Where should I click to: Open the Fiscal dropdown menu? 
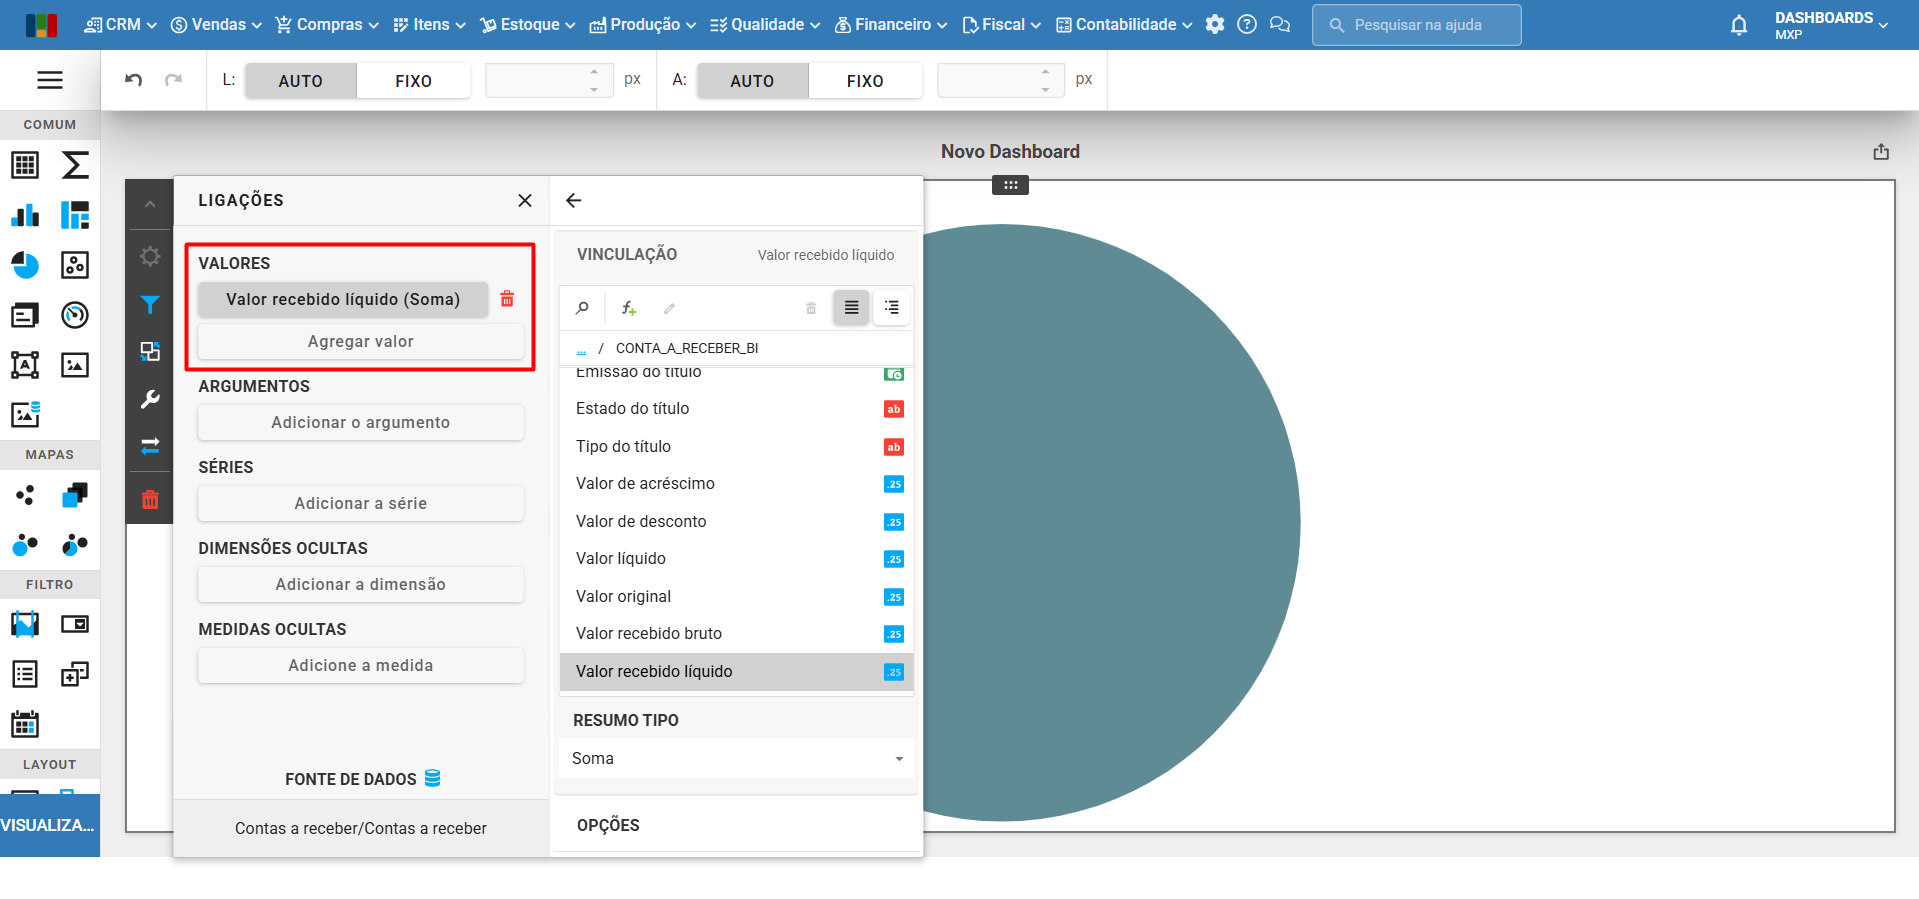click(x=1001, y=25)
